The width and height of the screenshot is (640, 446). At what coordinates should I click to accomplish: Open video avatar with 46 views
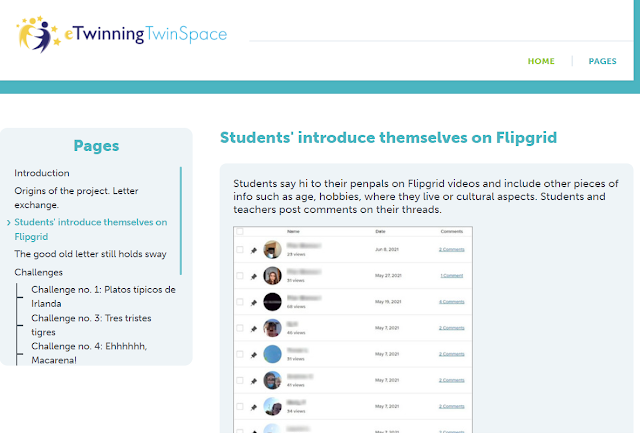coord(272,328)
